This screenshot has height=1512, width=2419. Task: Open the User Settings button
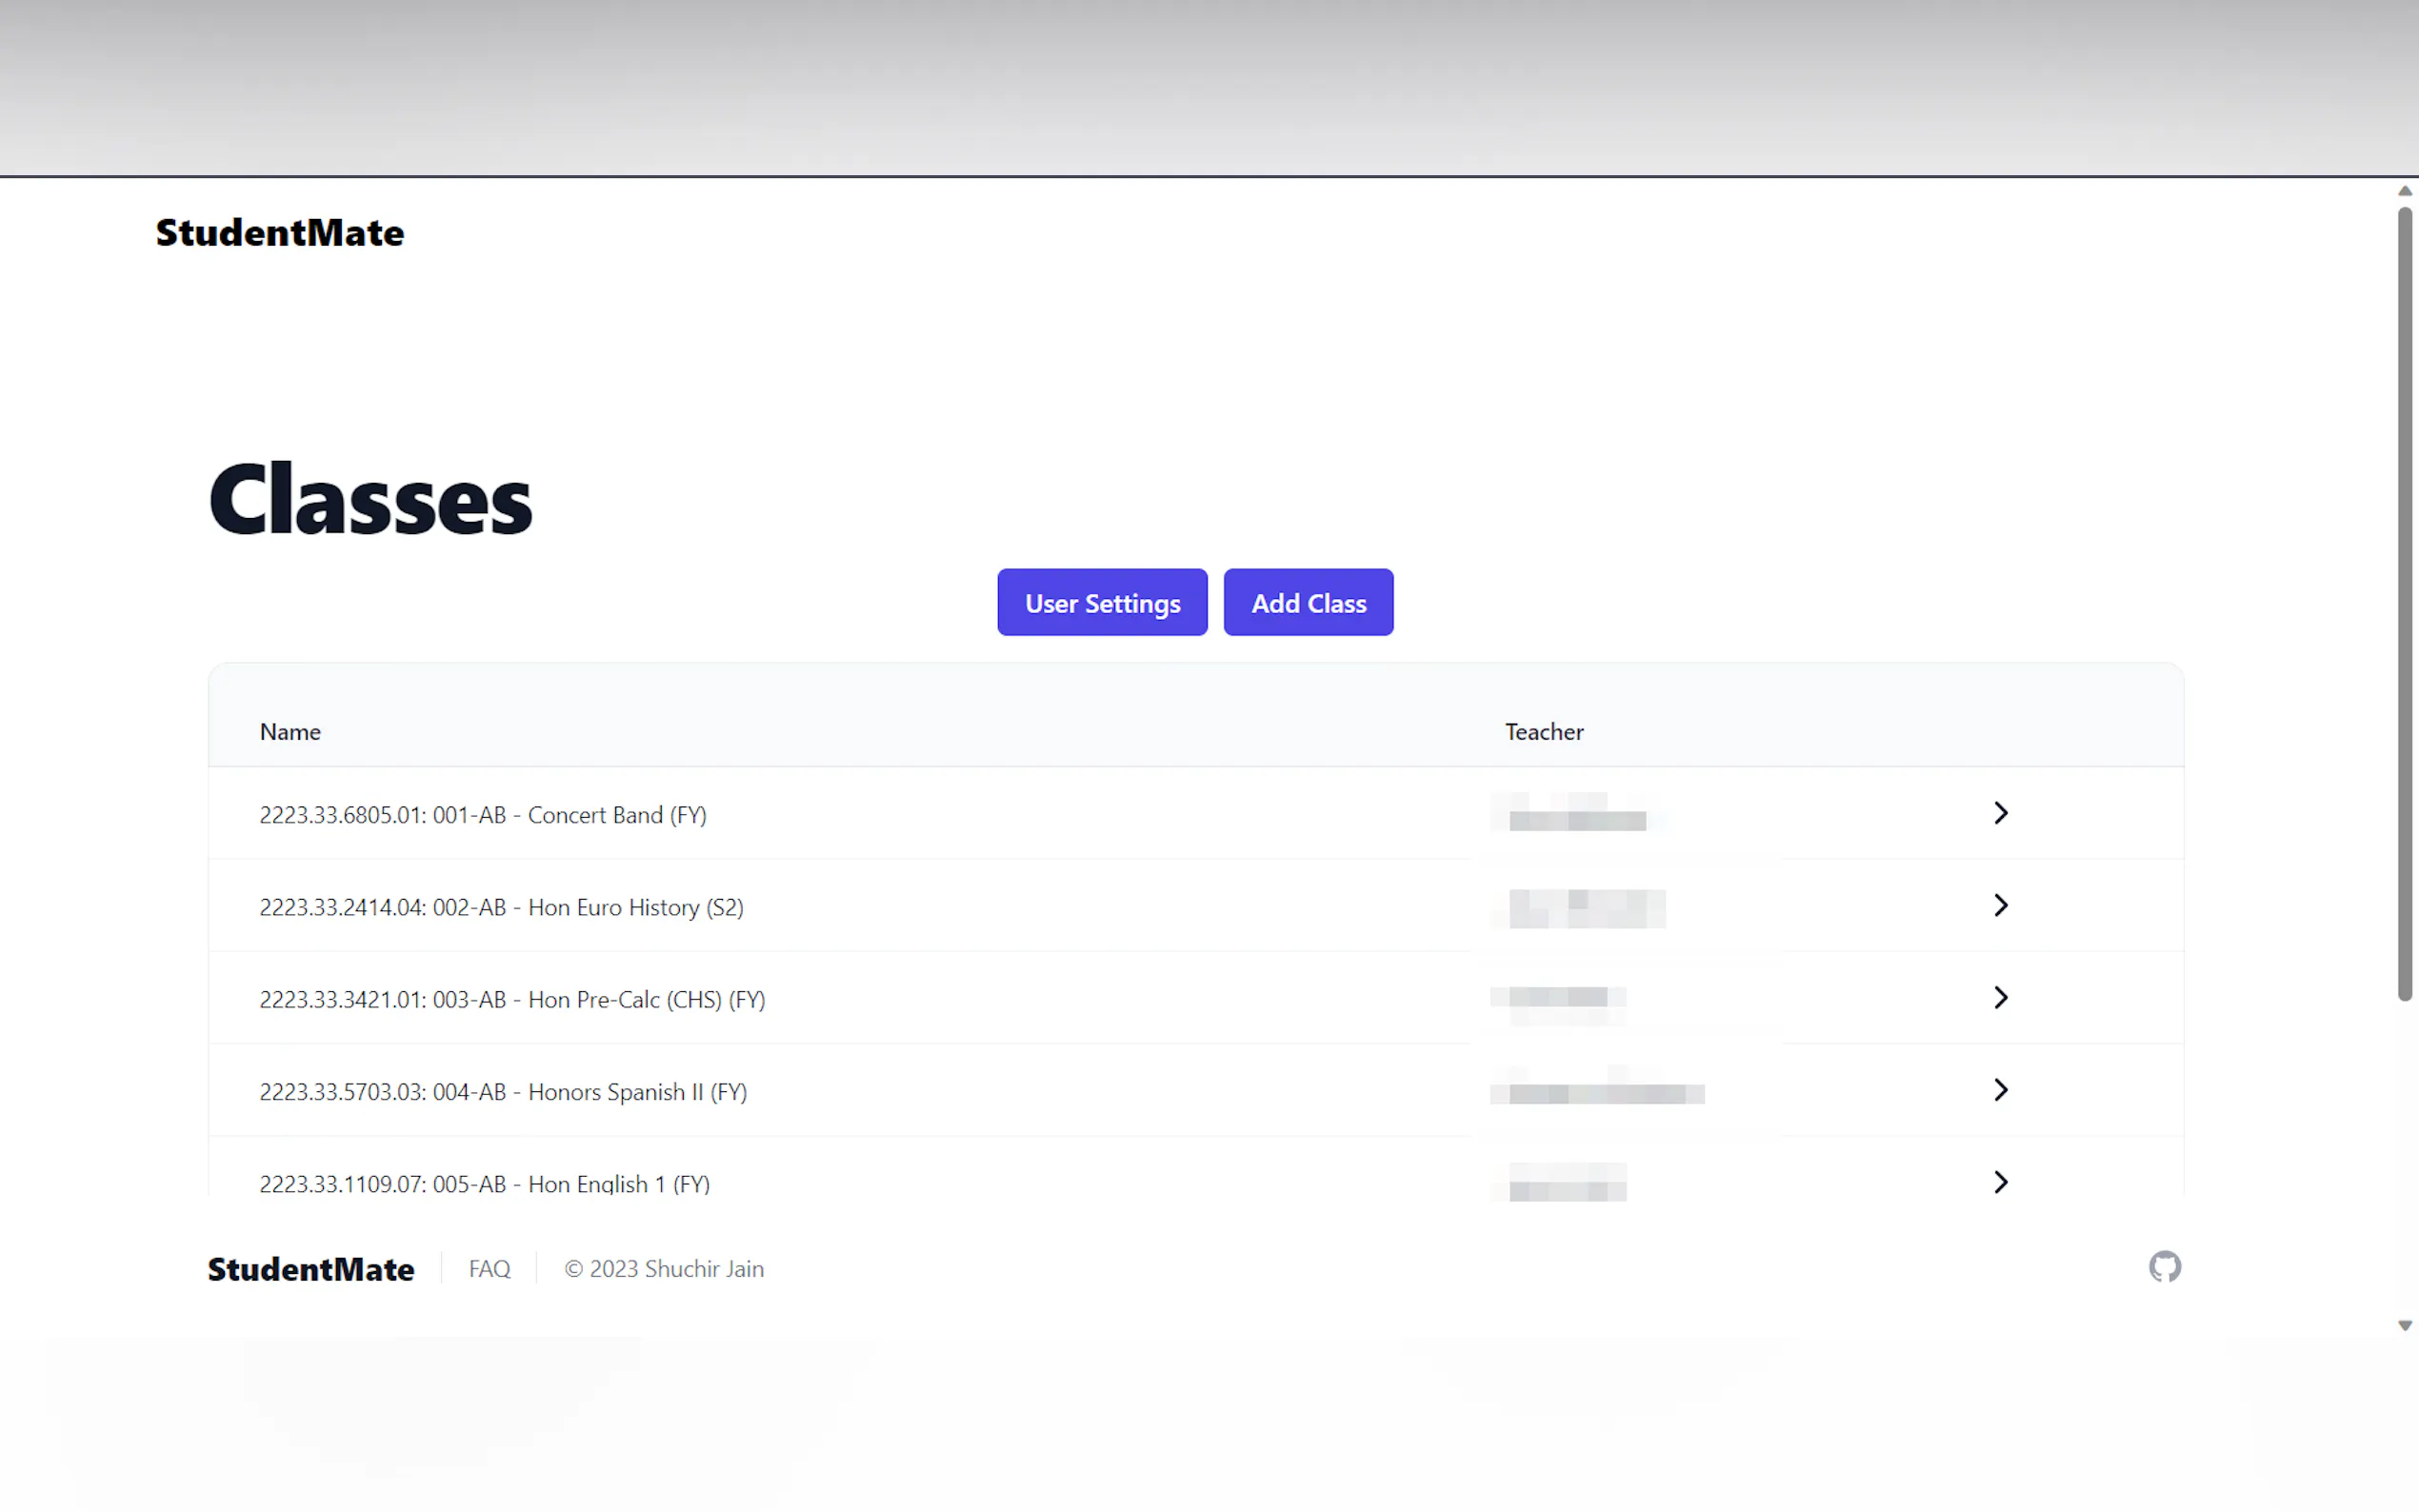click(x=1102, y=603)
